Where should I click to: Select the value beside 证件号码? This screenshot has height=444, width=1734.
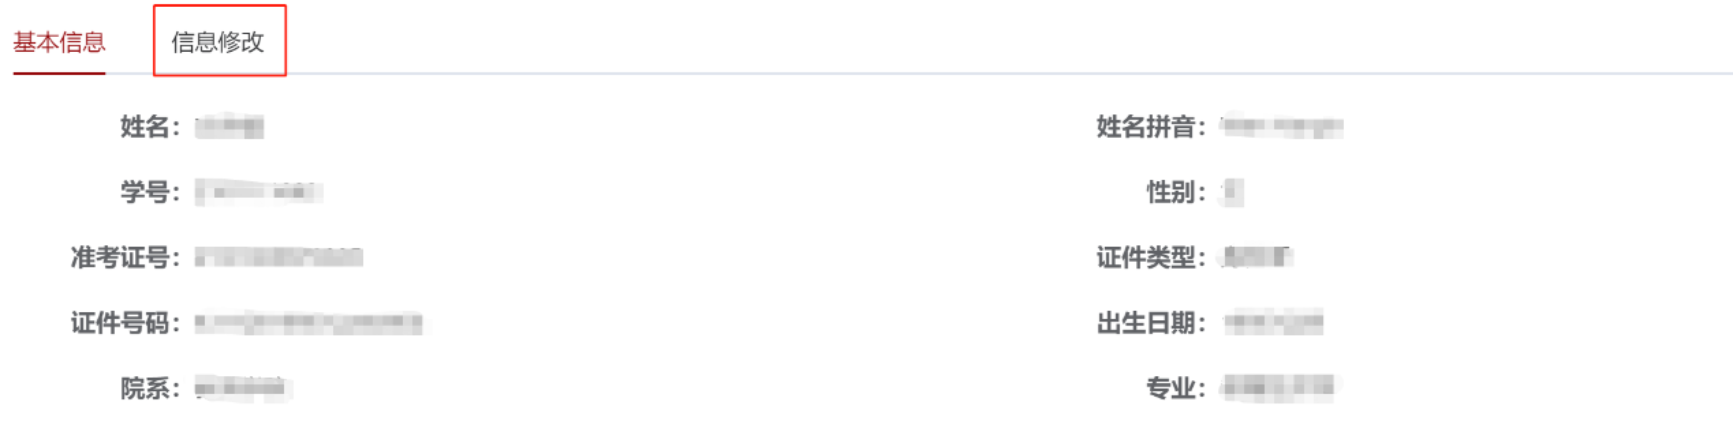tap(308, 323)
